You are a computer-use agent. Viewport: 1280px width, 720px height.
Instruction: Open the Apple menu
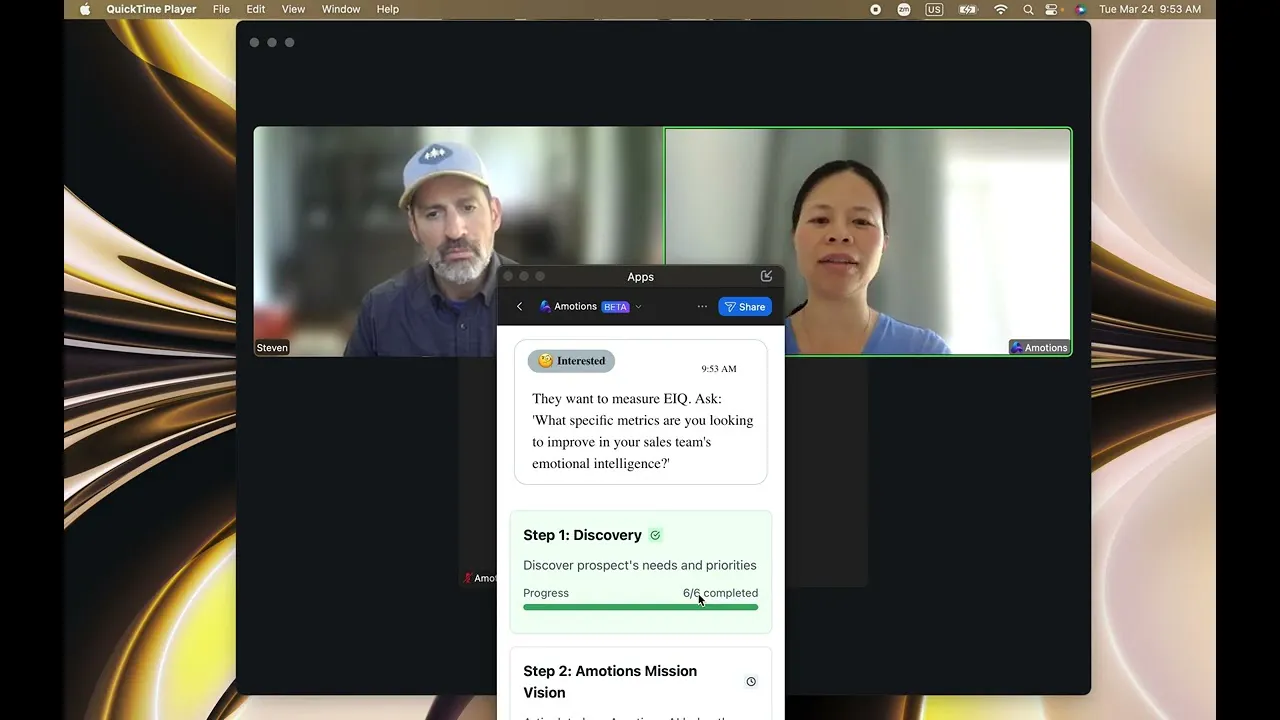85,9
